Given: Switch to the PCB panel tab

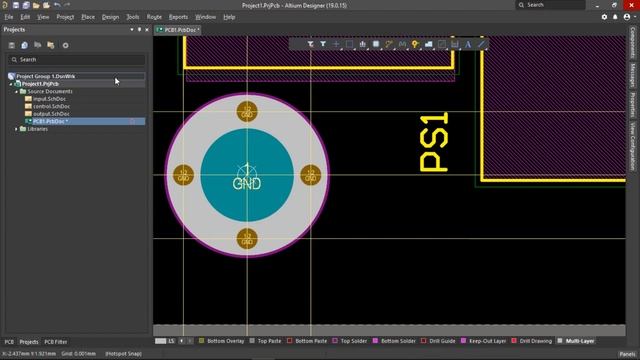Looking at the screenshot, I should 9,342.
